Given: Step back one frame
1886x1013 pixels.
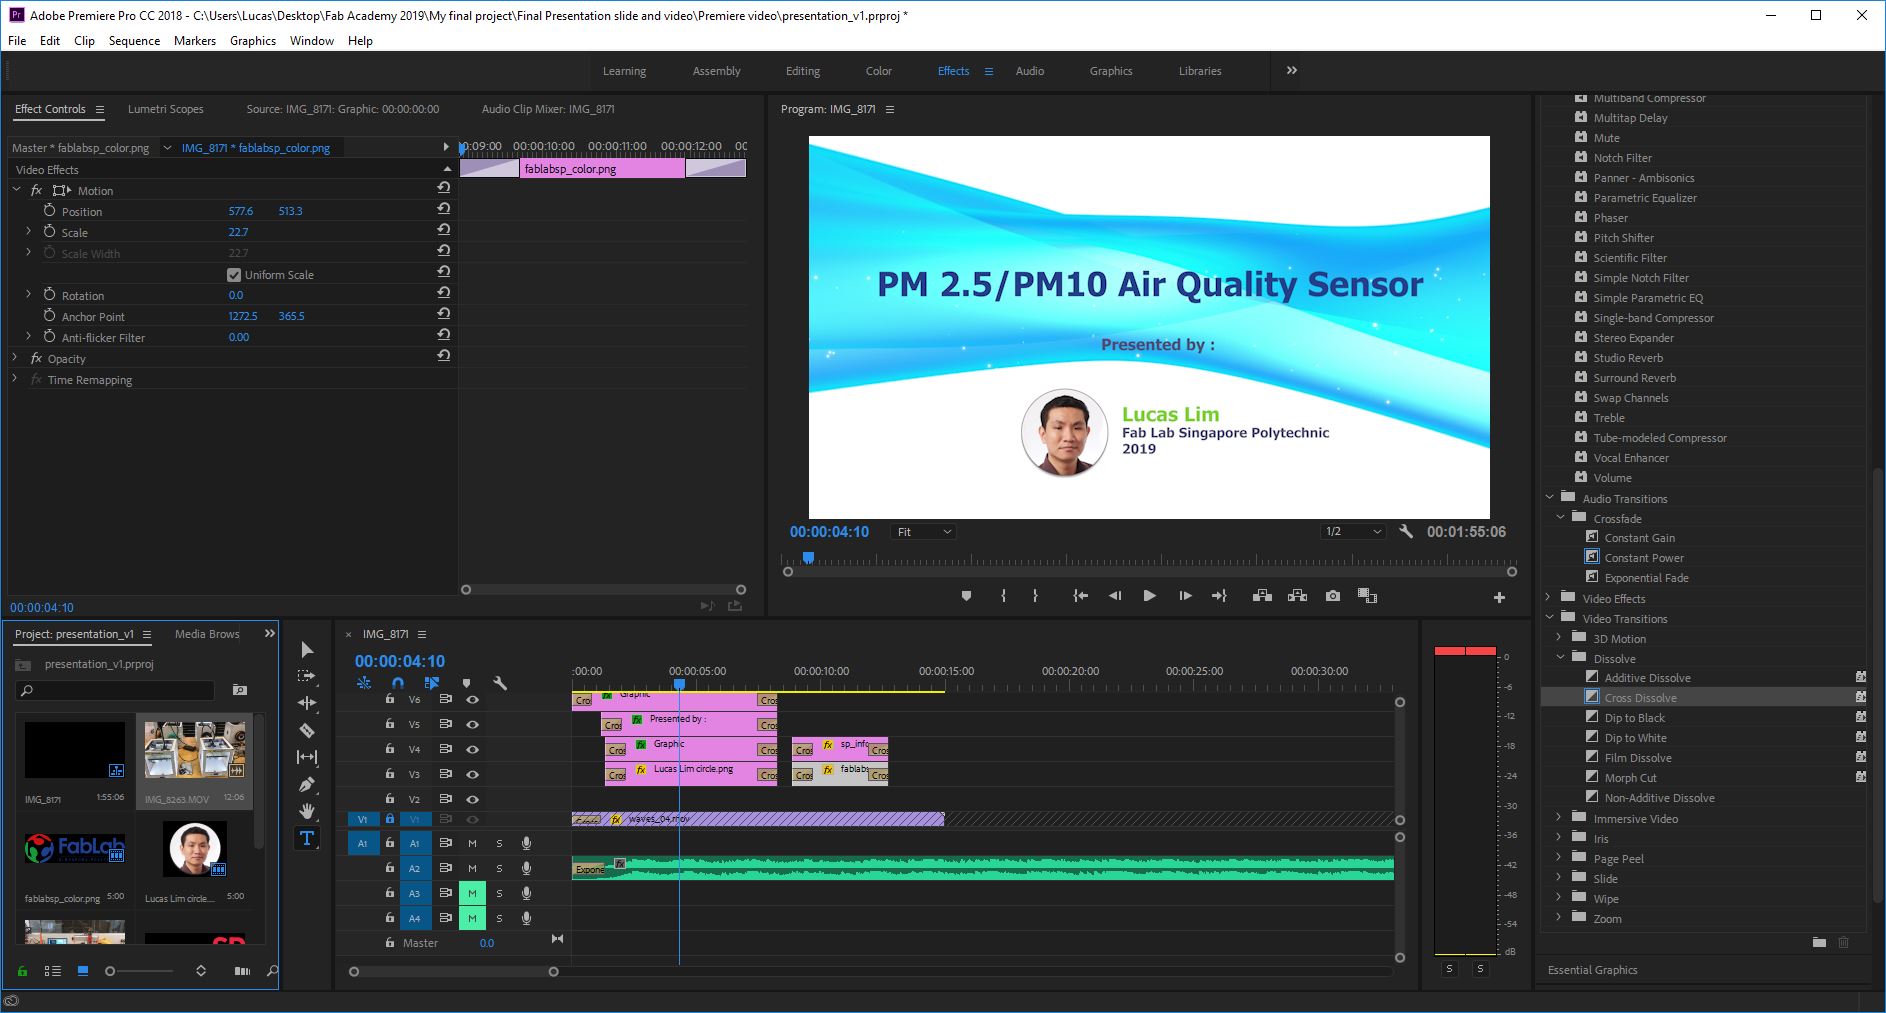Looking at the screenshot, I should [1115, 596].
